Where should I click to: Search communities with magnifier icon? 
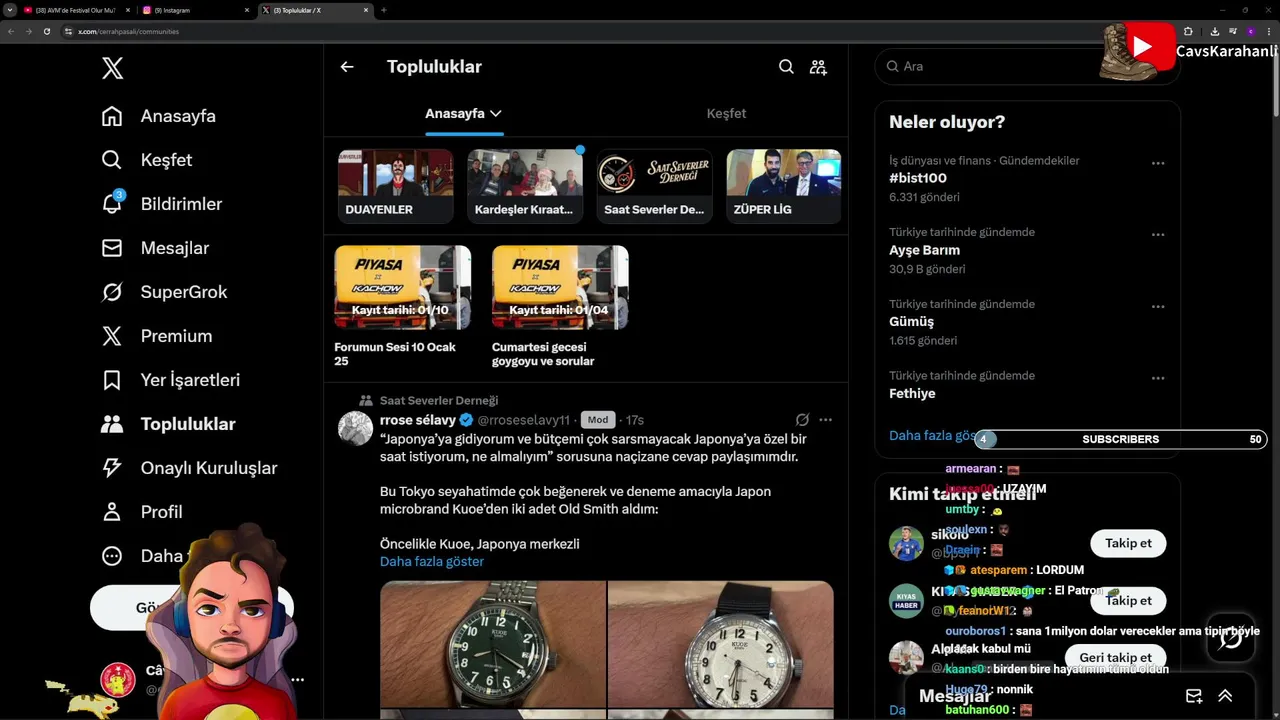[x=786, y=67]
